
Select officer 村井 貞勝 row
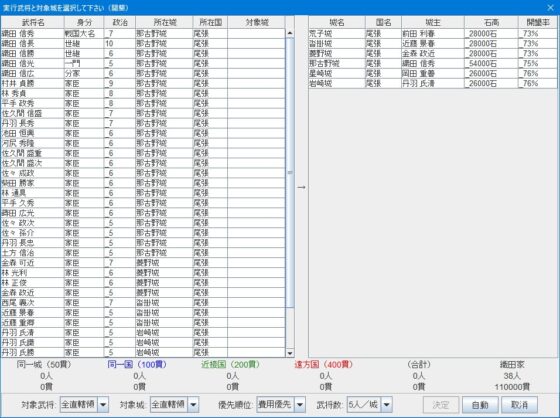[x=143, y=84]
